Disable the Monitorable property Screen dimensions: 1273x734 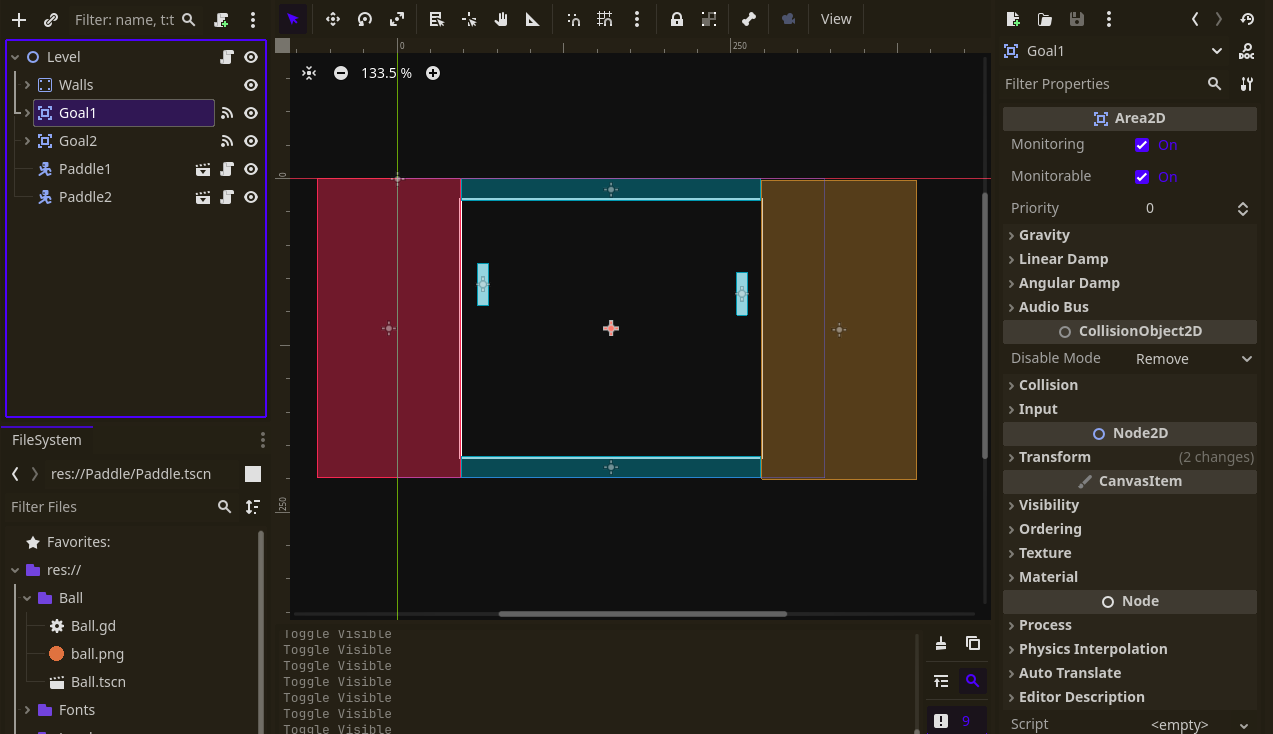point(1142,175)
